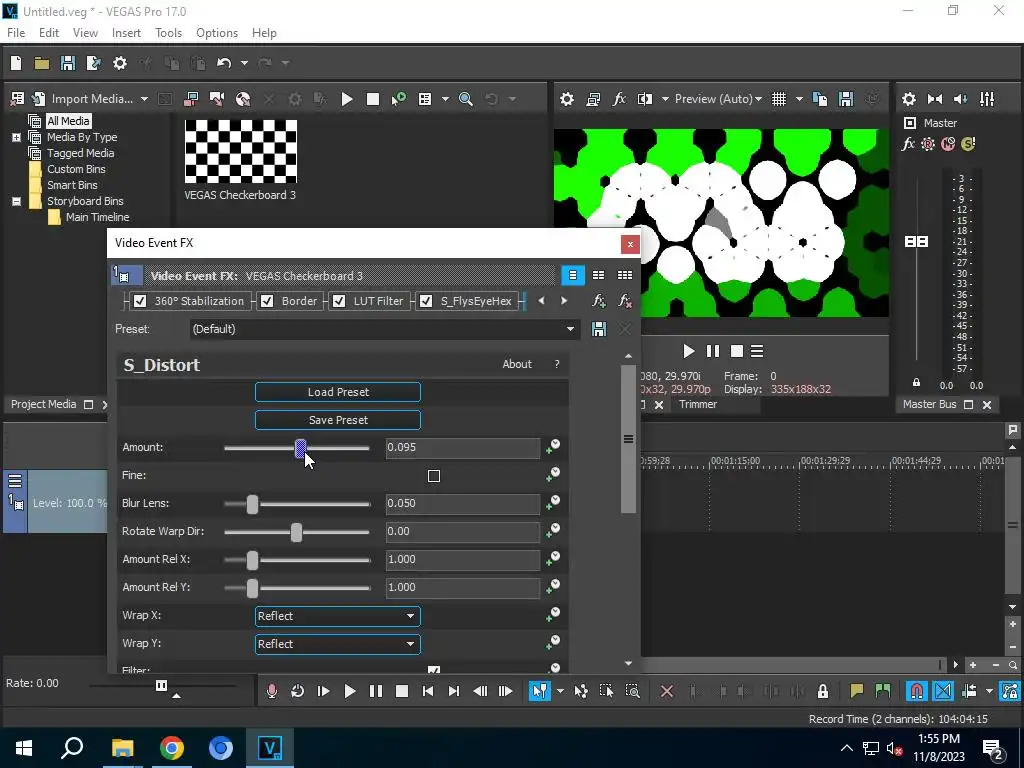Switch to the Trimmer tab
The height and width of the screenshot is (768, 1024).
[x=697, y=404]
